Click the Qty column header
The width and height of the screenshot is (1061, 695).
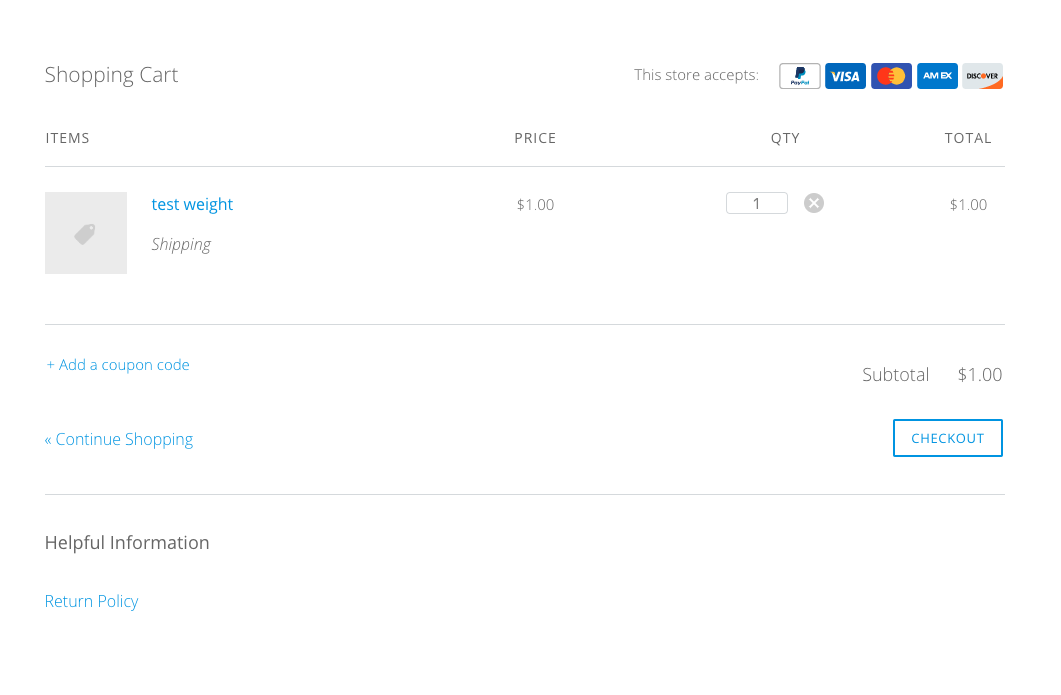coord(785,138)
